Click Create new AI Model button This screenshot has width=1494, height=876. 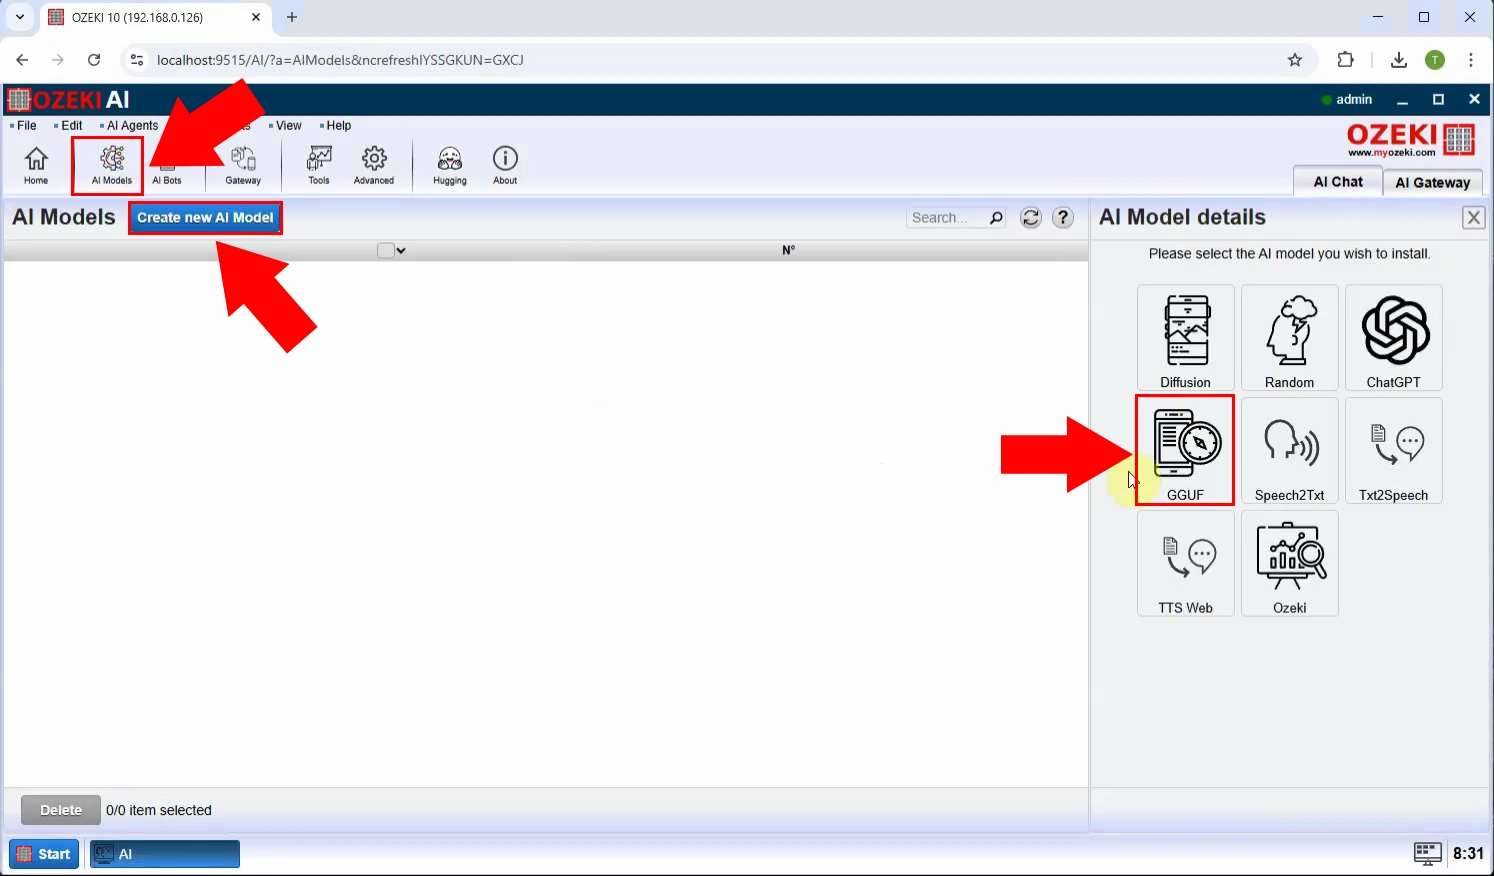pyautogui.click(x=205, y=218)
